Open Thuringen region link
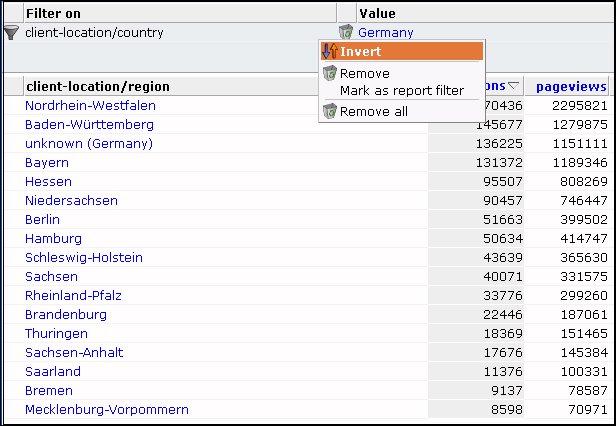616x426 pixels. 56,333
